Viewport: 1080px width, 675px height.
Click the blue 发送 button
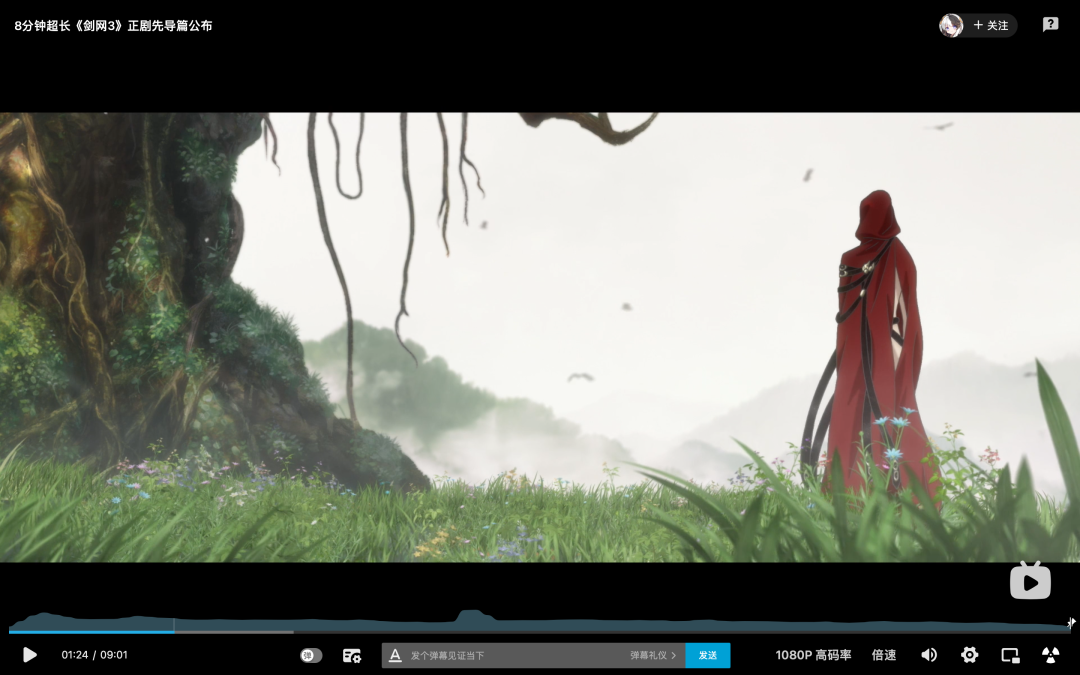(707, 655)
